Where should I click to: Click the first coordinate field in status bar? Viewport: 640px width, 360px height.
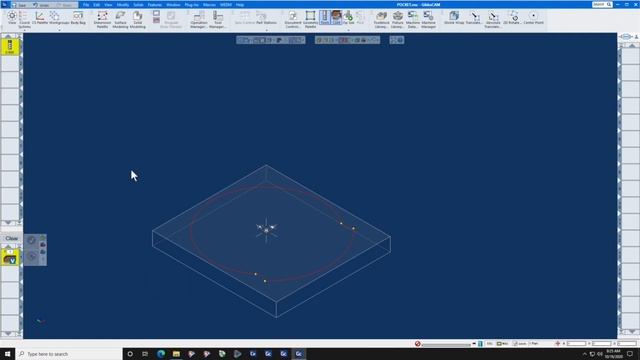576,344
